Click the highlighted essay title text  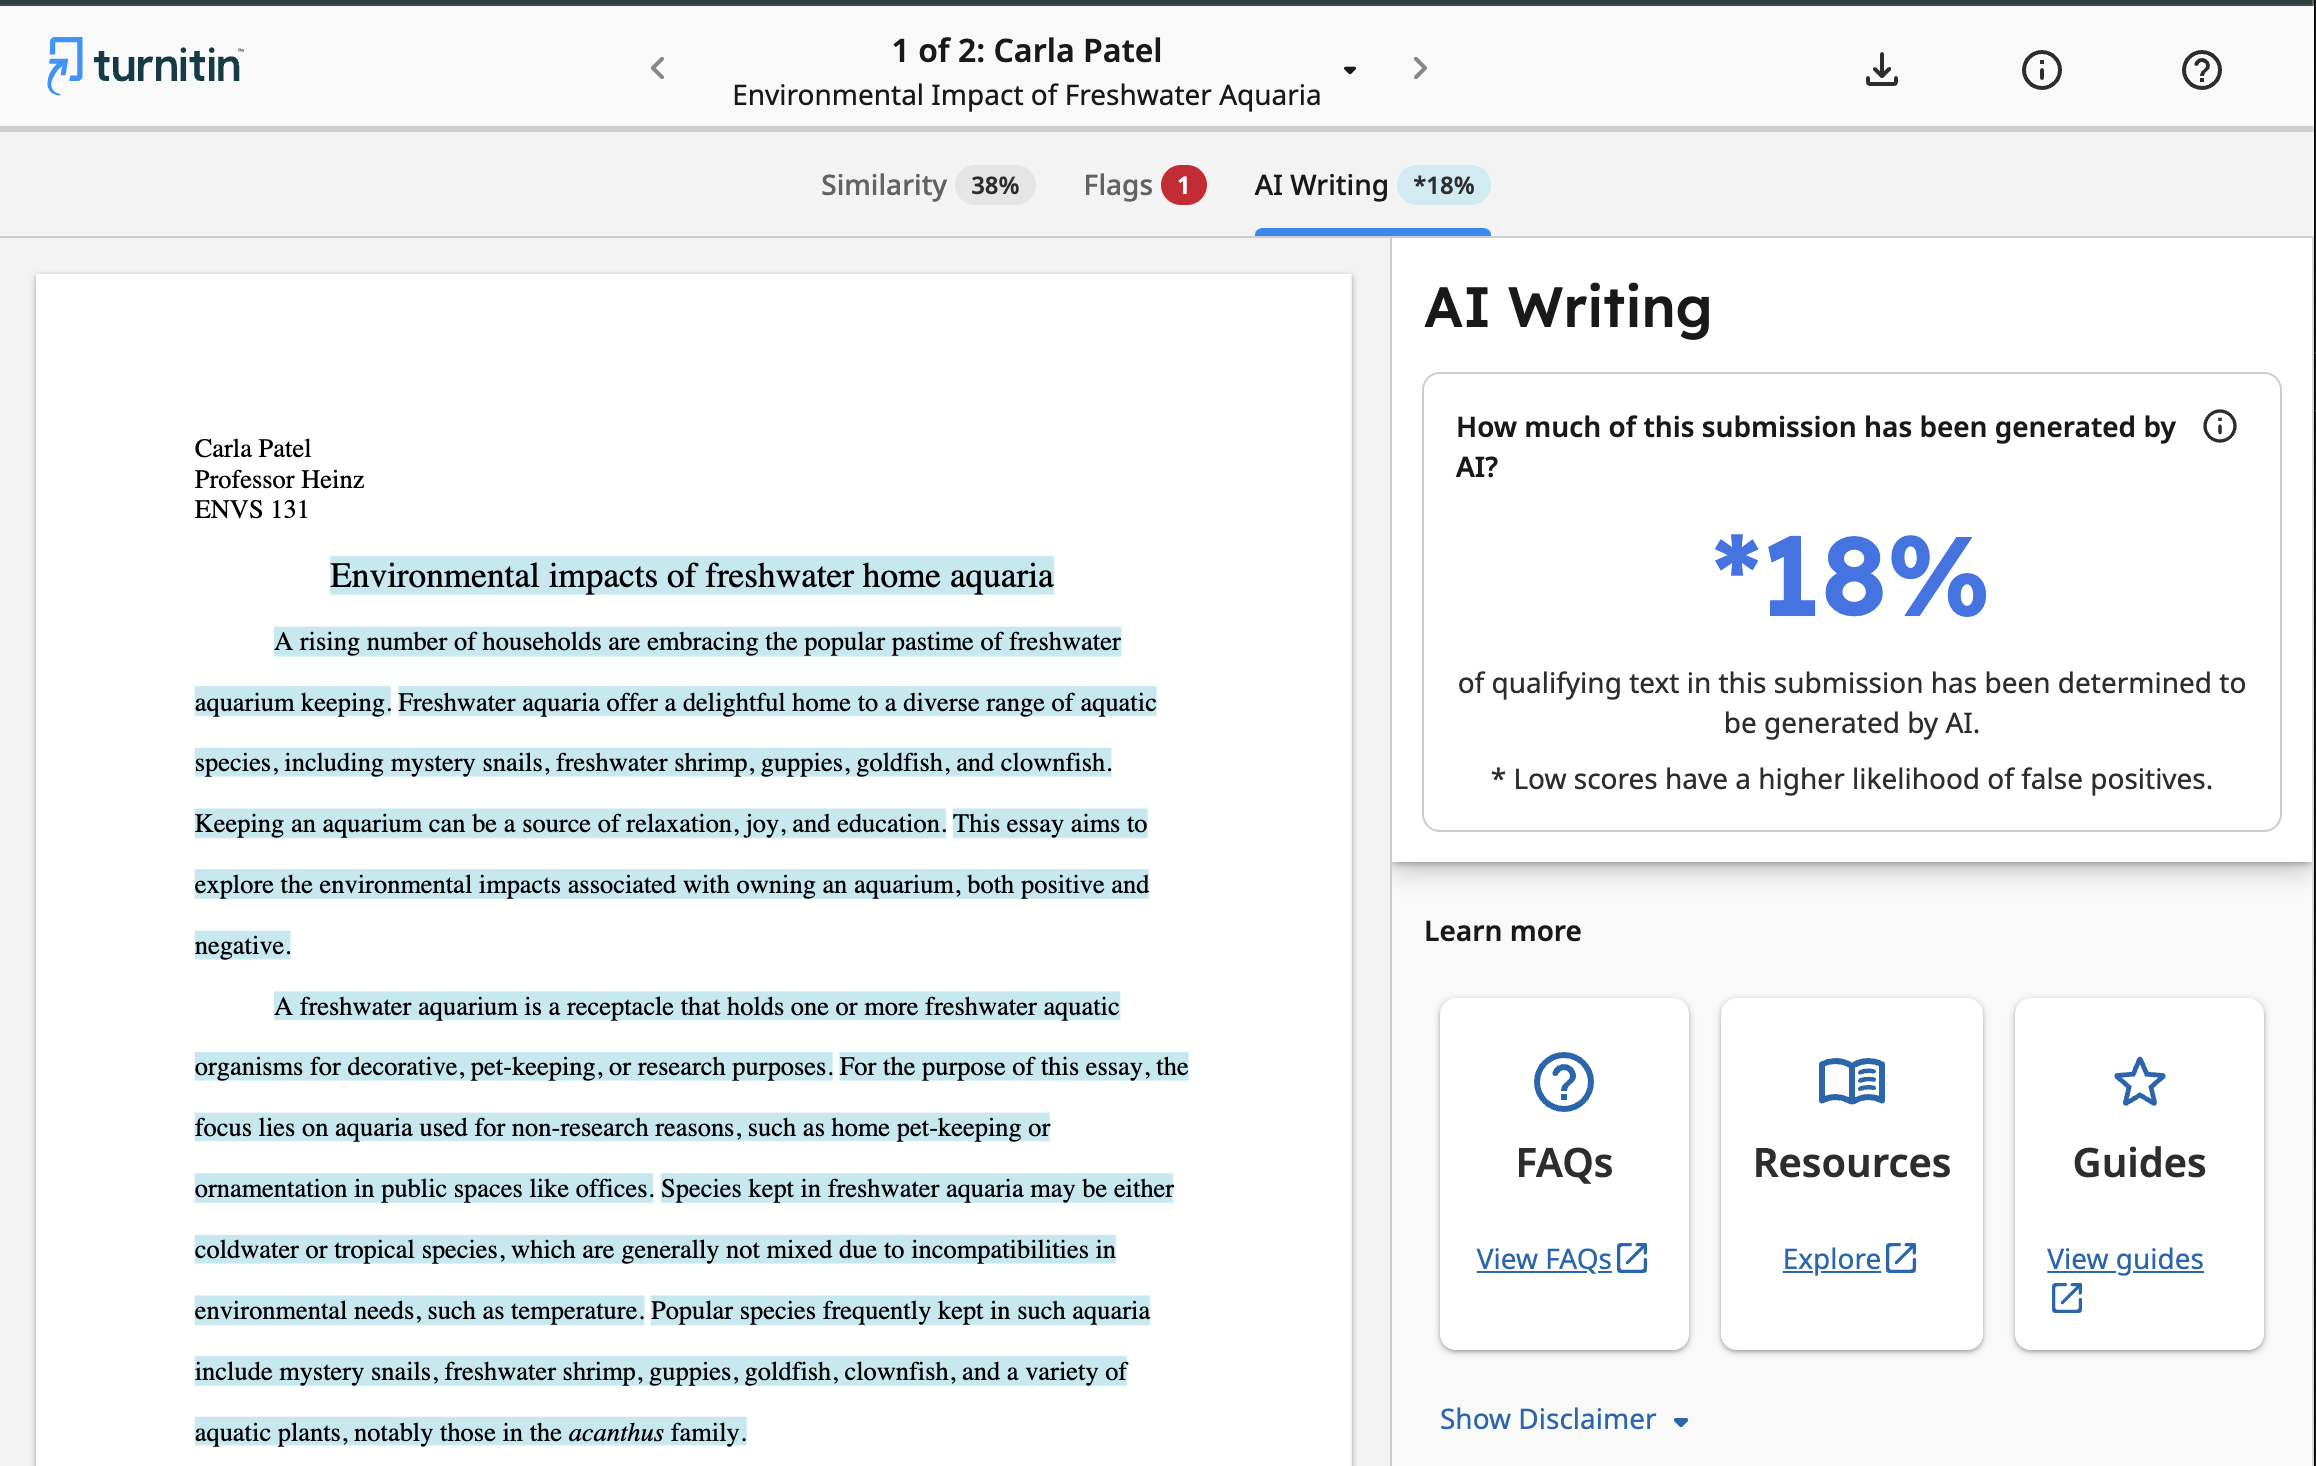coord(691,576)
